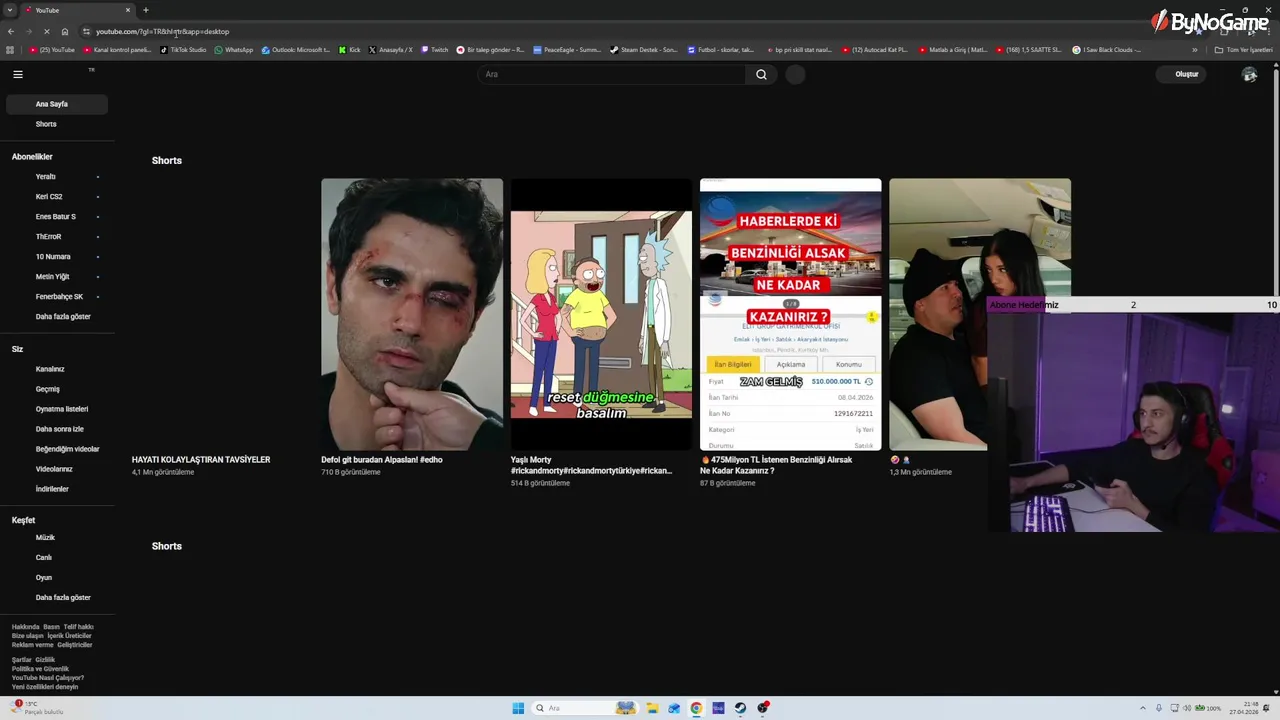Click the volume icon in system tray
The height and width of the screenshot is (720, 1280).
(1185, 708)
